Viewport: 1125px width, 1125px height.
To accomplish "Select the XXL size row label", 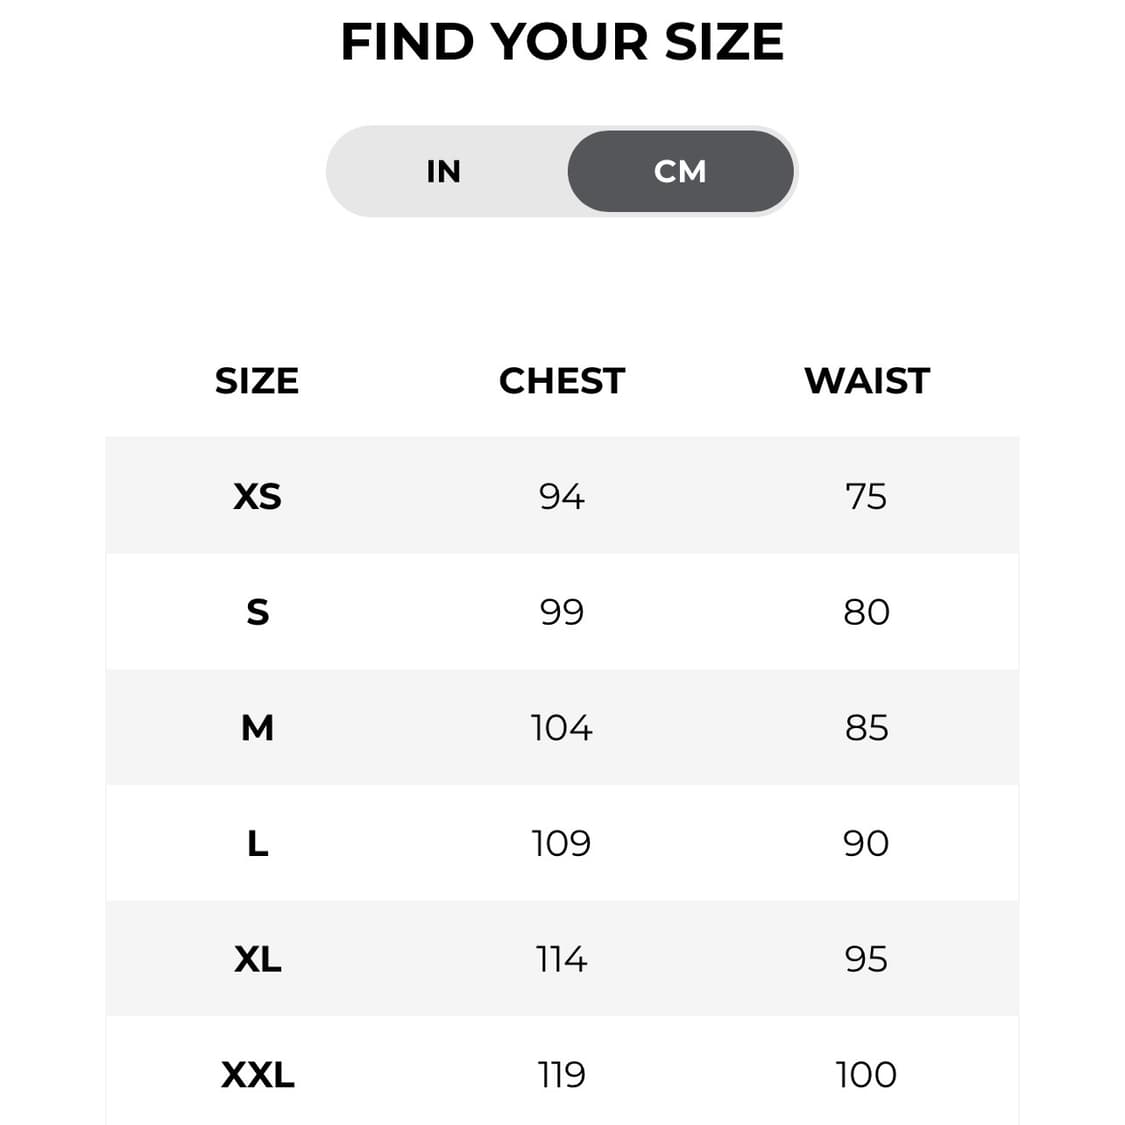I will coord(258,1075).
